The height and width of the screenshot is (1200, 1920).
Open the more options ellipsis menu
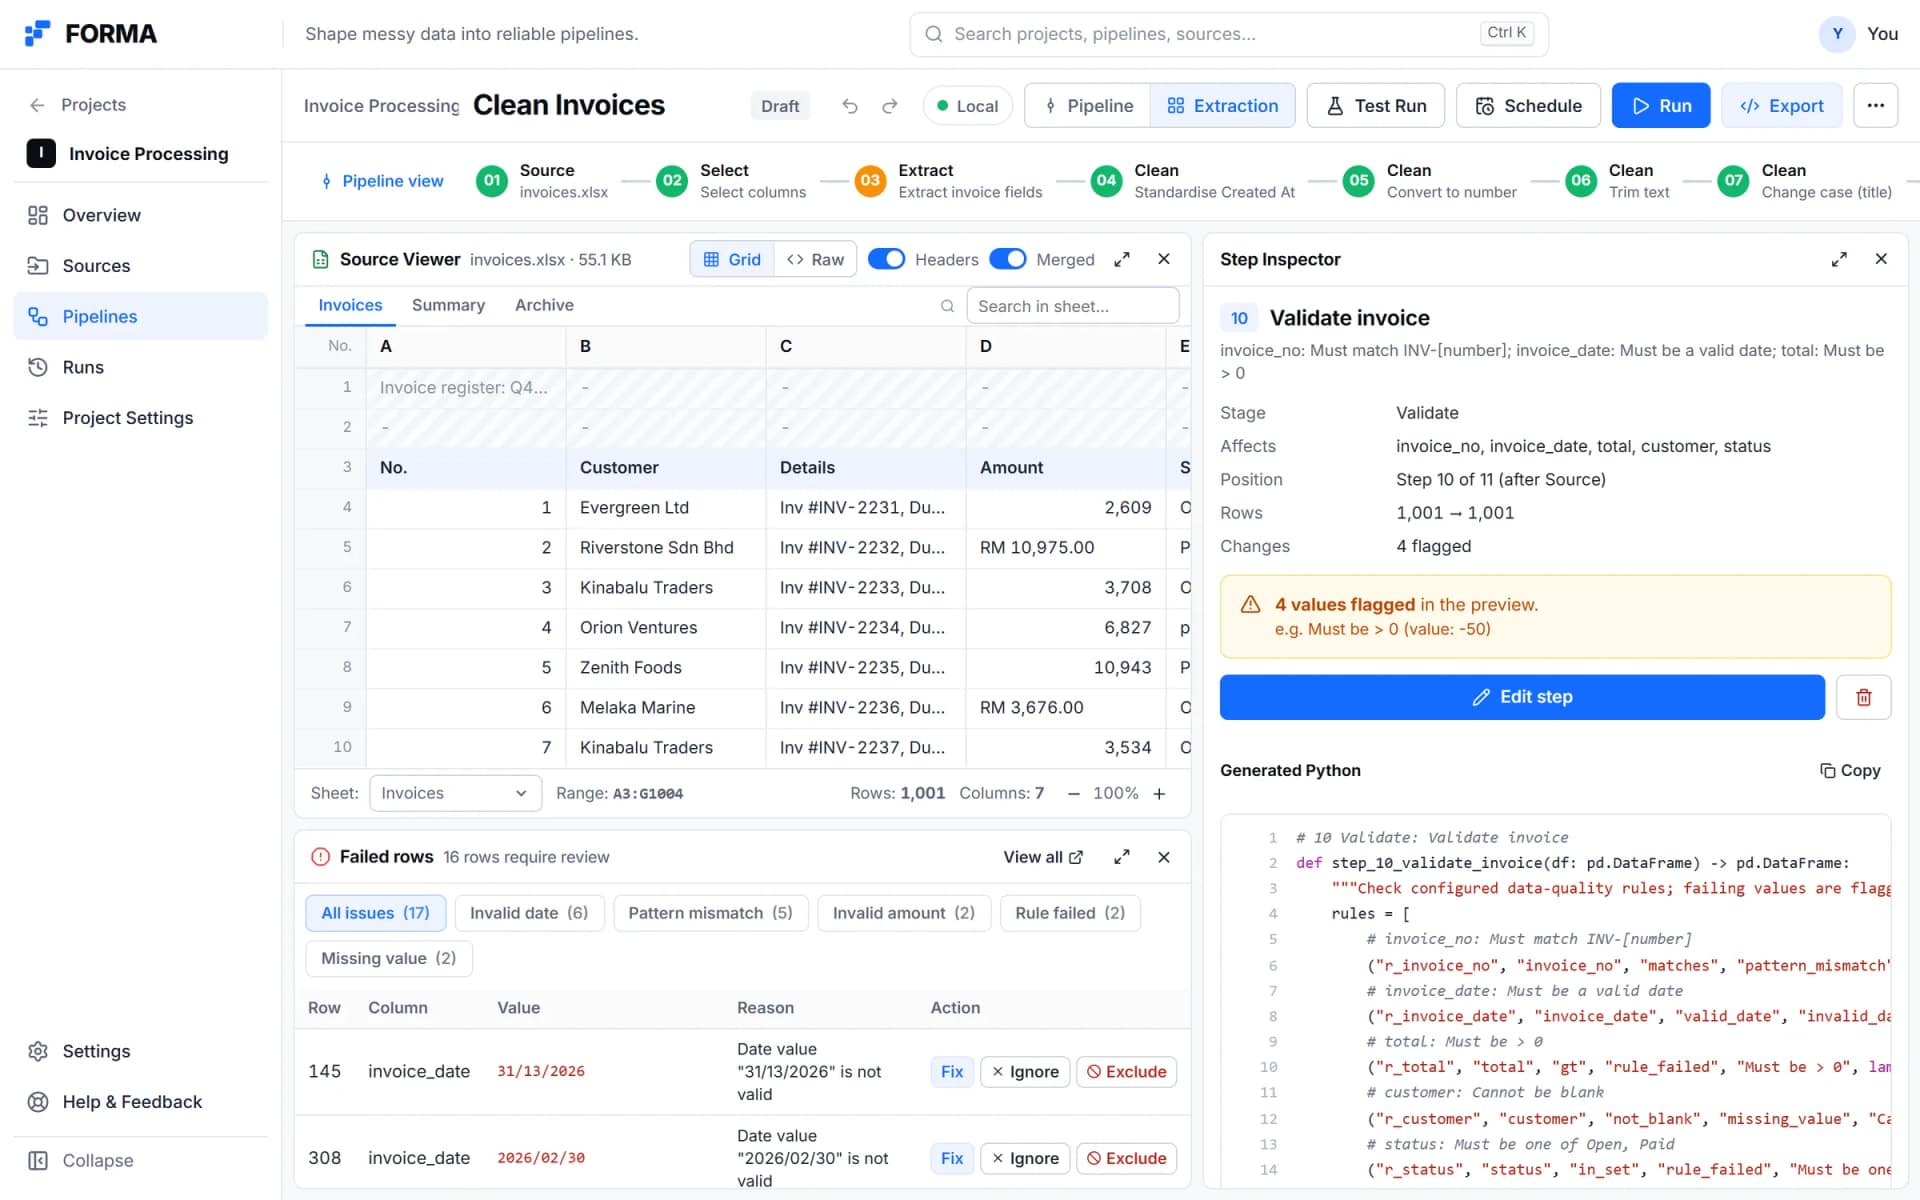click(x=1875, y=105)
